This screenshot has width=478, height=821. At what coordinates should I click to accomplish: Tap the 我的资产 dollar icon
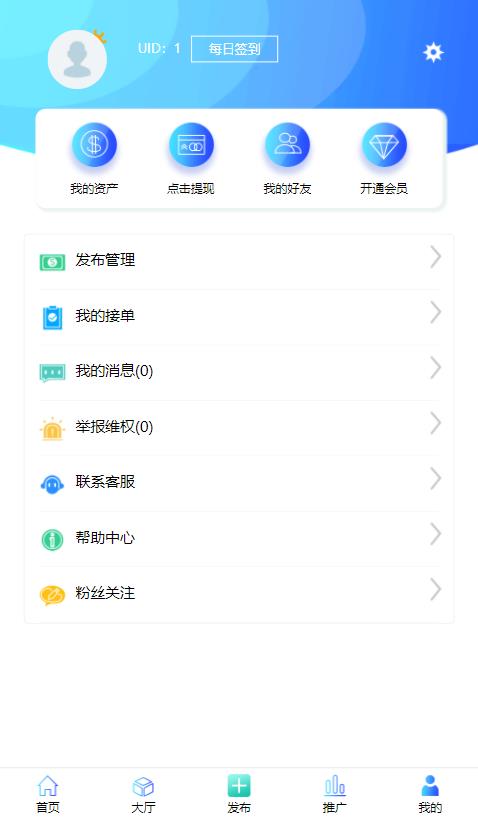94,145
